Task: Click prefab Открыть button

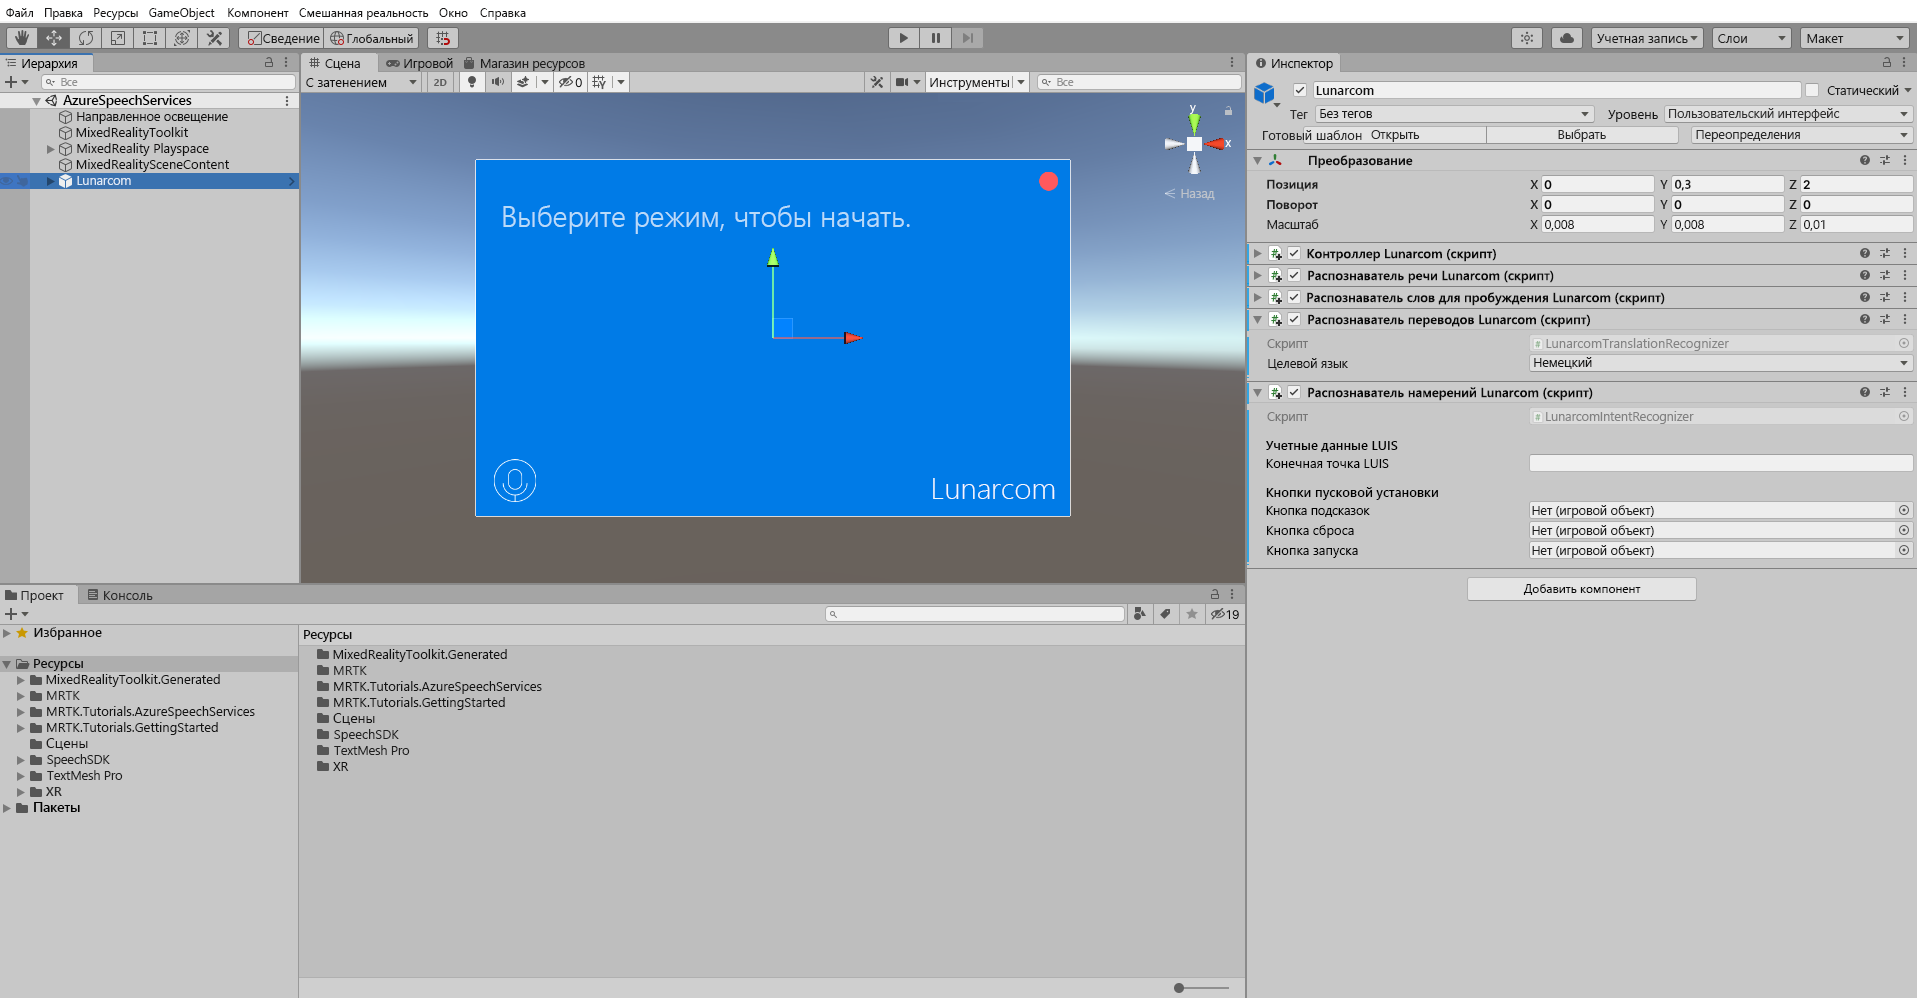Action: [1395, 135]
